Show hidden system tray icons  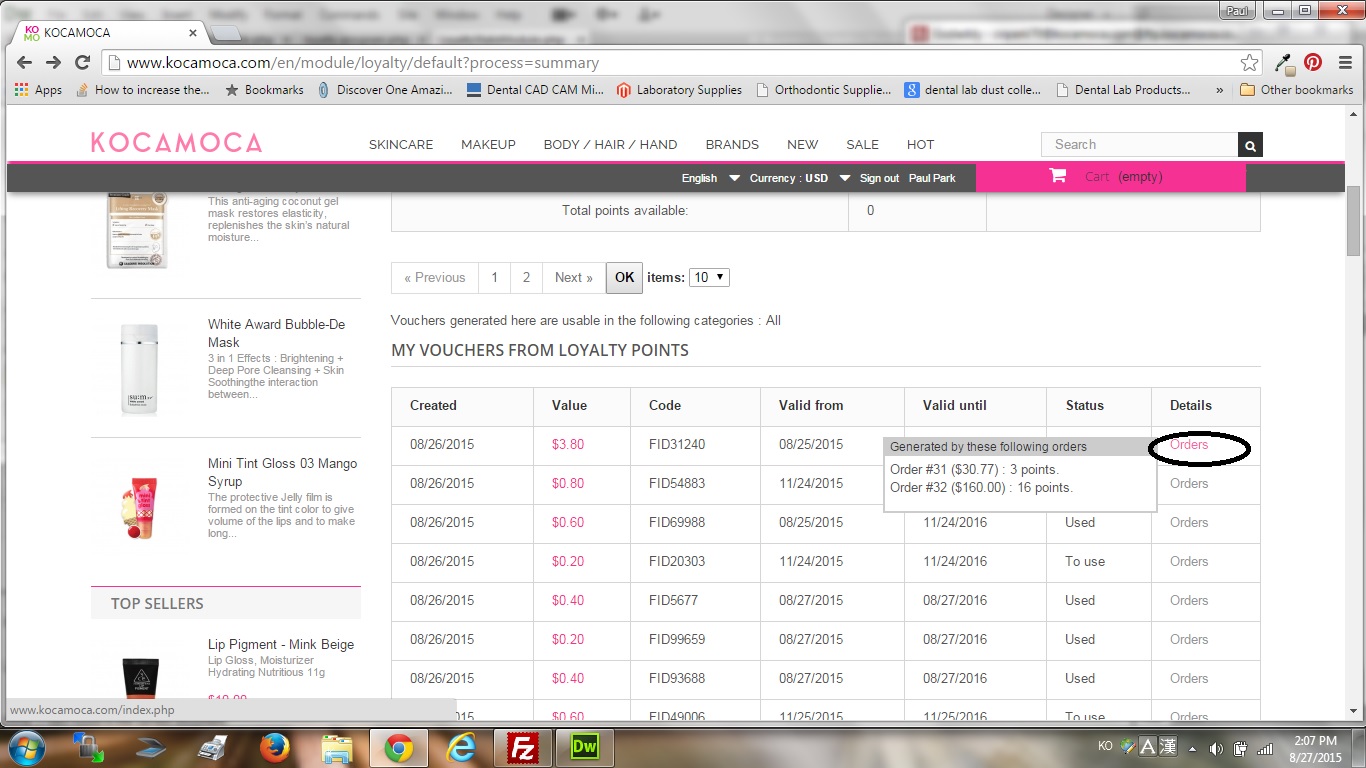click(x=1192, y=748)
